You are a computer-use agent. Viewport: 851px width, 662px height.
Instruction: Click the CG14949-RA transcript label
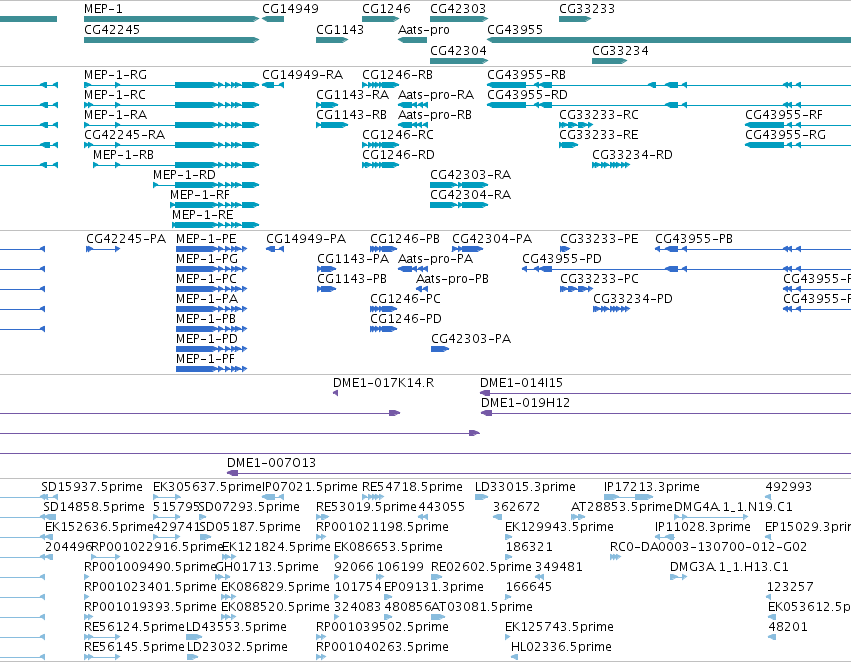pos(303,74)
